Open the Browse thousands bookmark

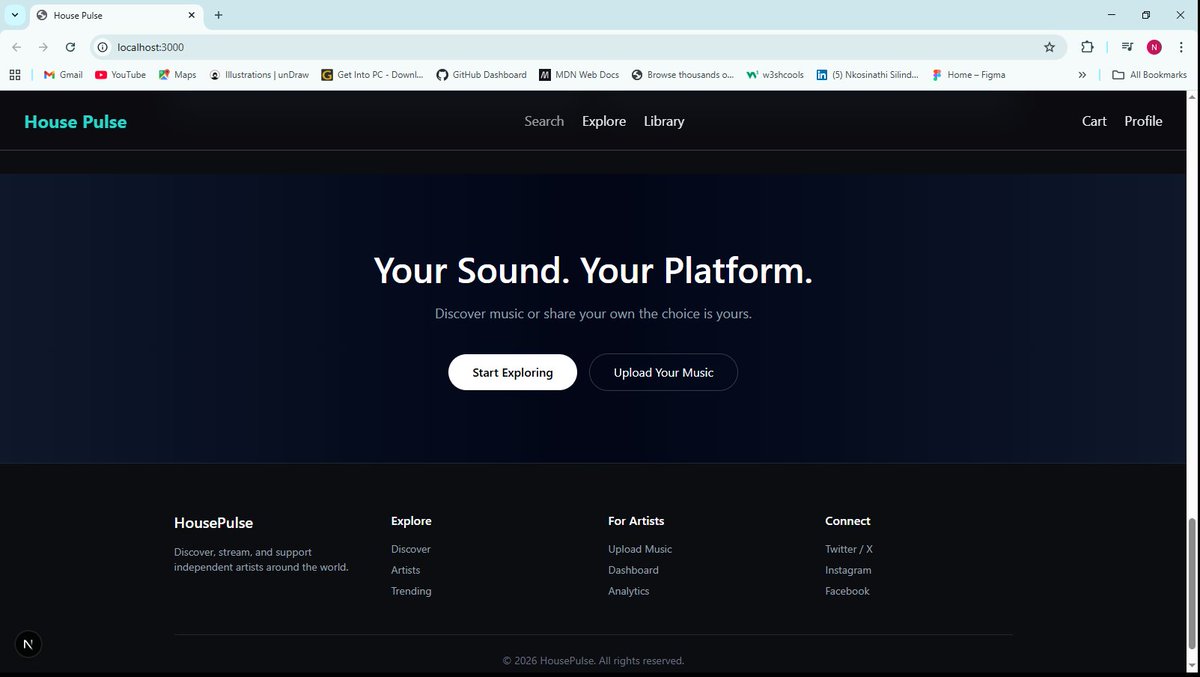tap(682, 74)
